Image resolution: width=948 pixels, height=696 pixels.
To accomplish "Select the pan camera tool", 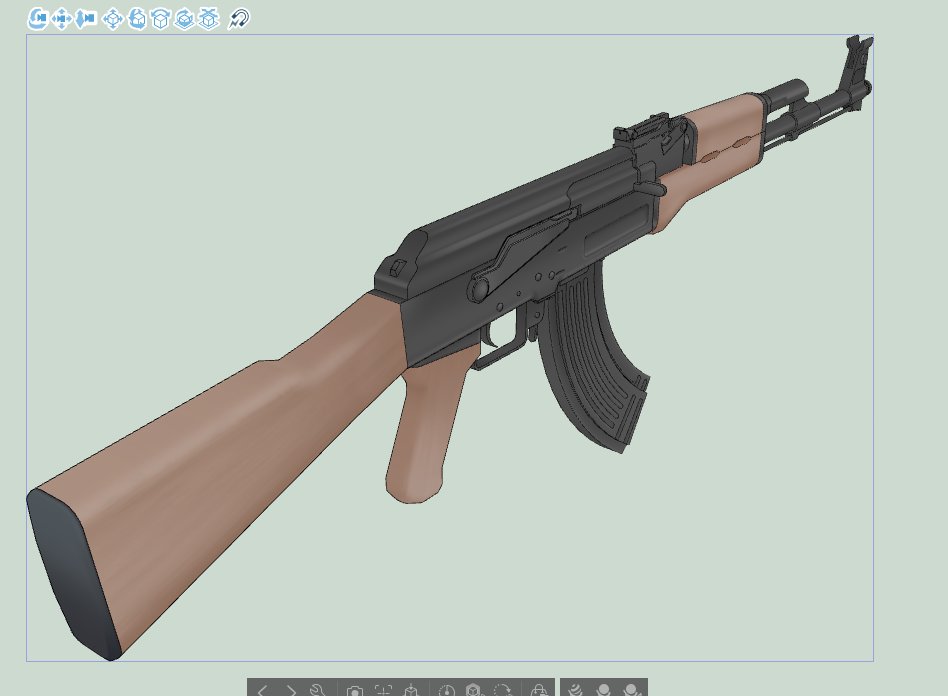I will point(62,19).
